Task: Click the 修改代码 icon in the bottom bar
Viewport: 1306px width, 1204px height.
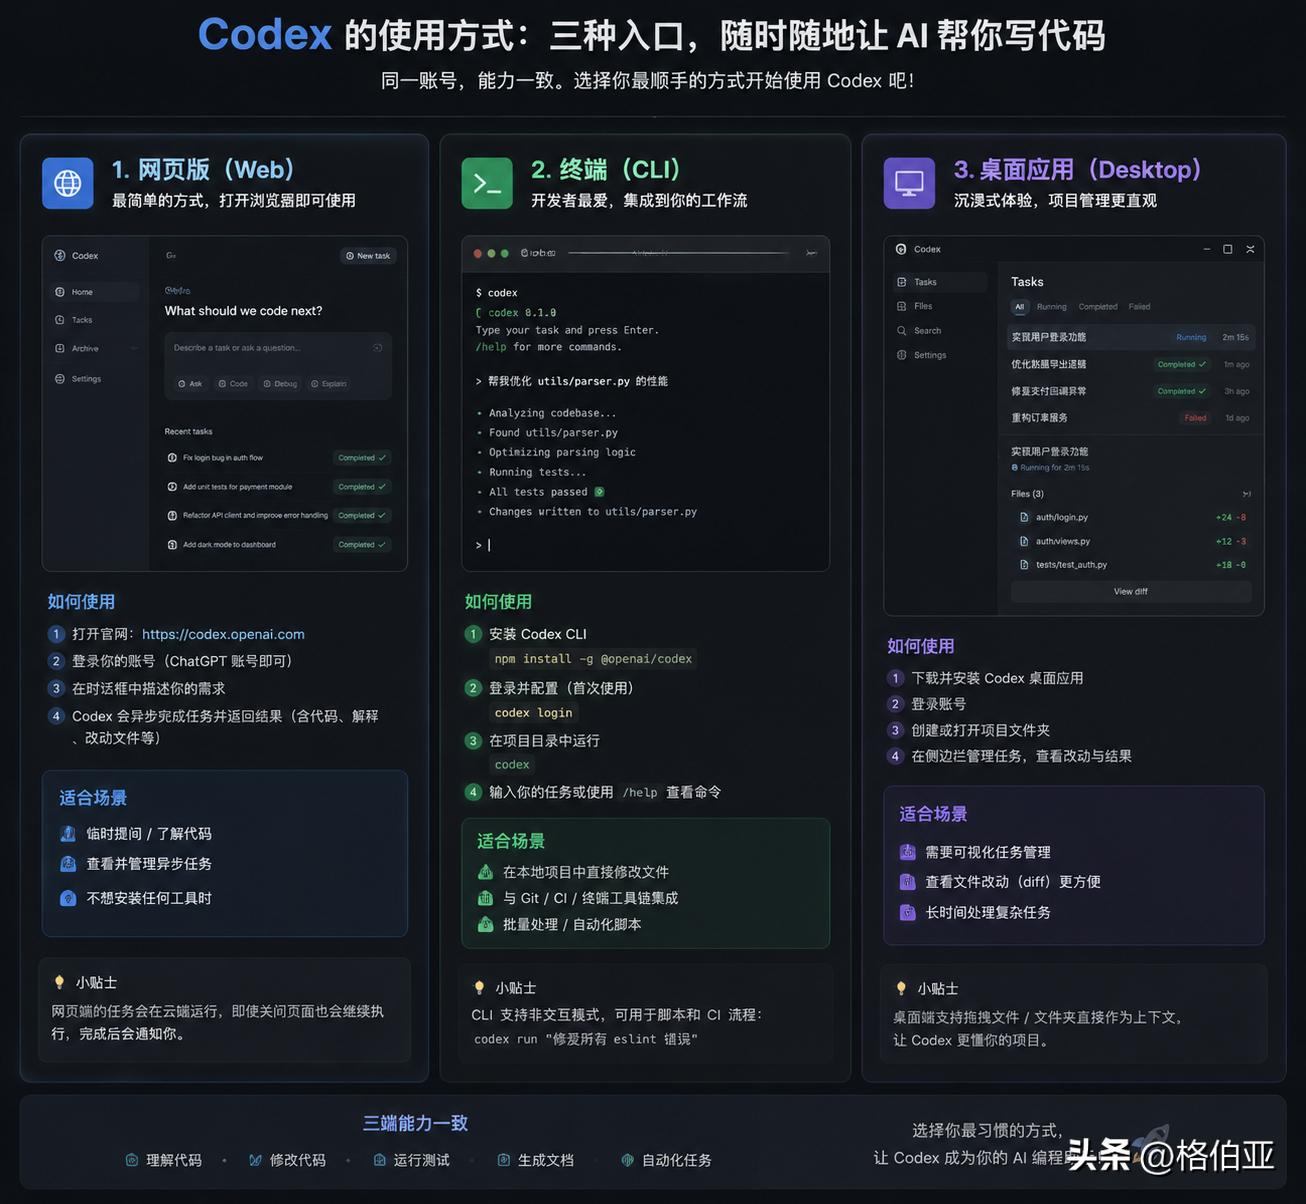Action: point(256,1160)
